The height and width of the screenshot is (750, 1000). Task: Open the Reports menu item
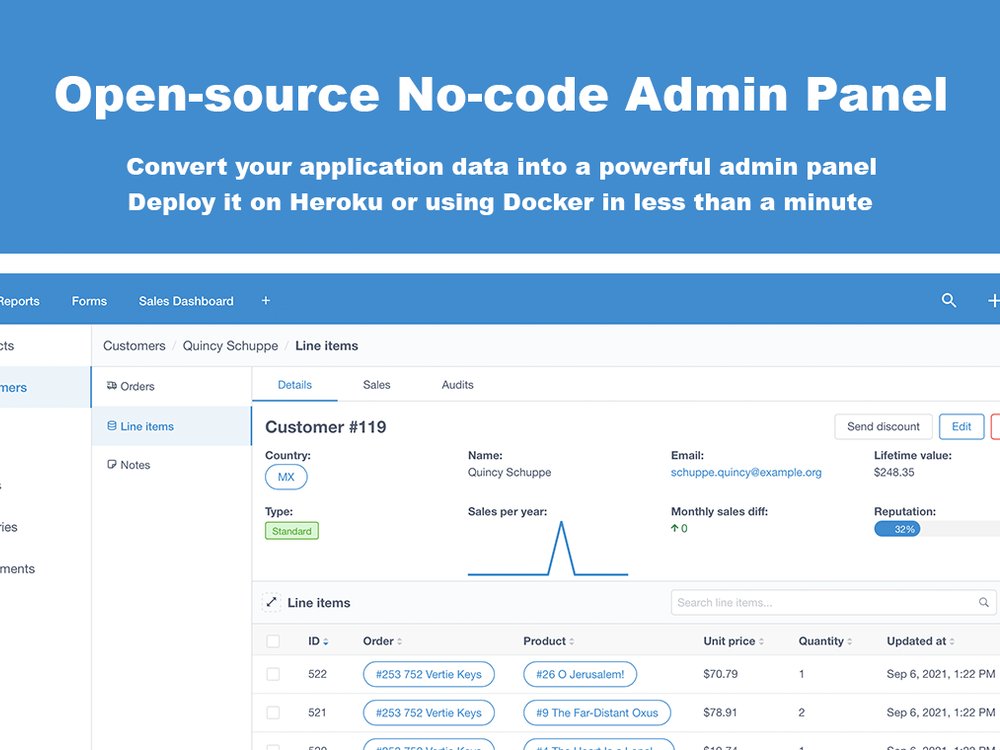[19, 301]
